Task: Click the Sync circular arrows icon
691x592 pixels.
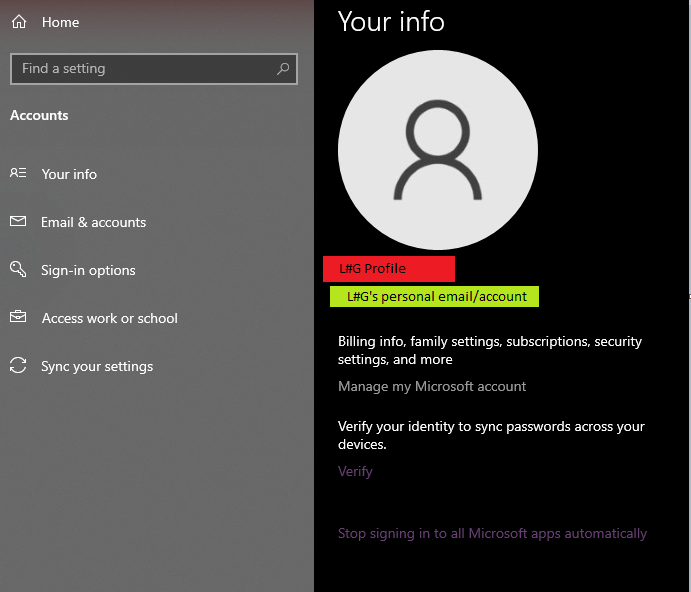Action: pos(18,365)
